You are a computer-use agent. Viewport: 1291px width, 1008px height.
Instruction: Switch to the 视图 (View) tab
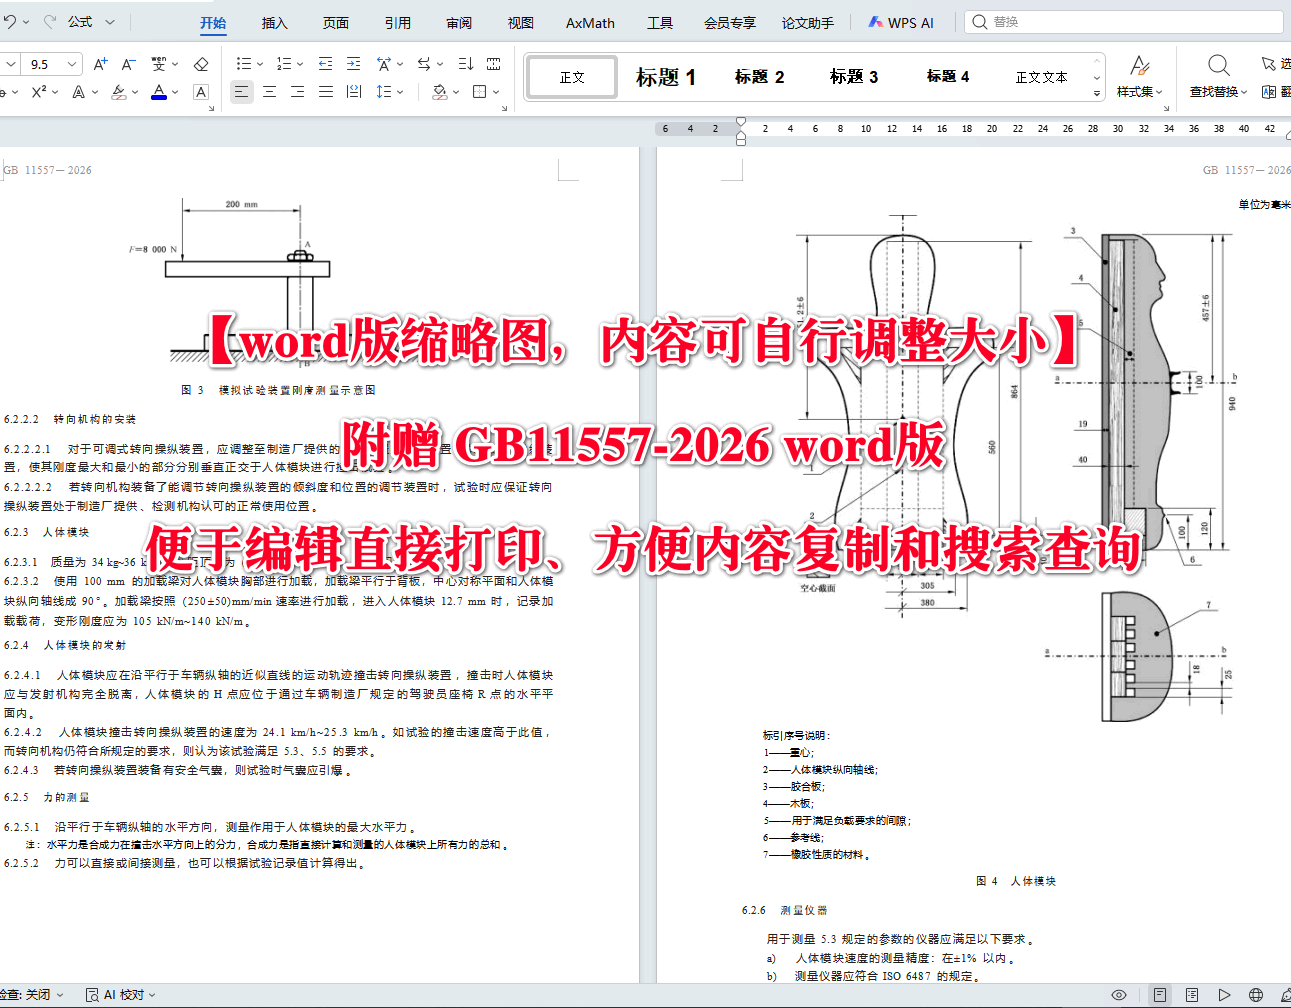[x=521, y=23]
